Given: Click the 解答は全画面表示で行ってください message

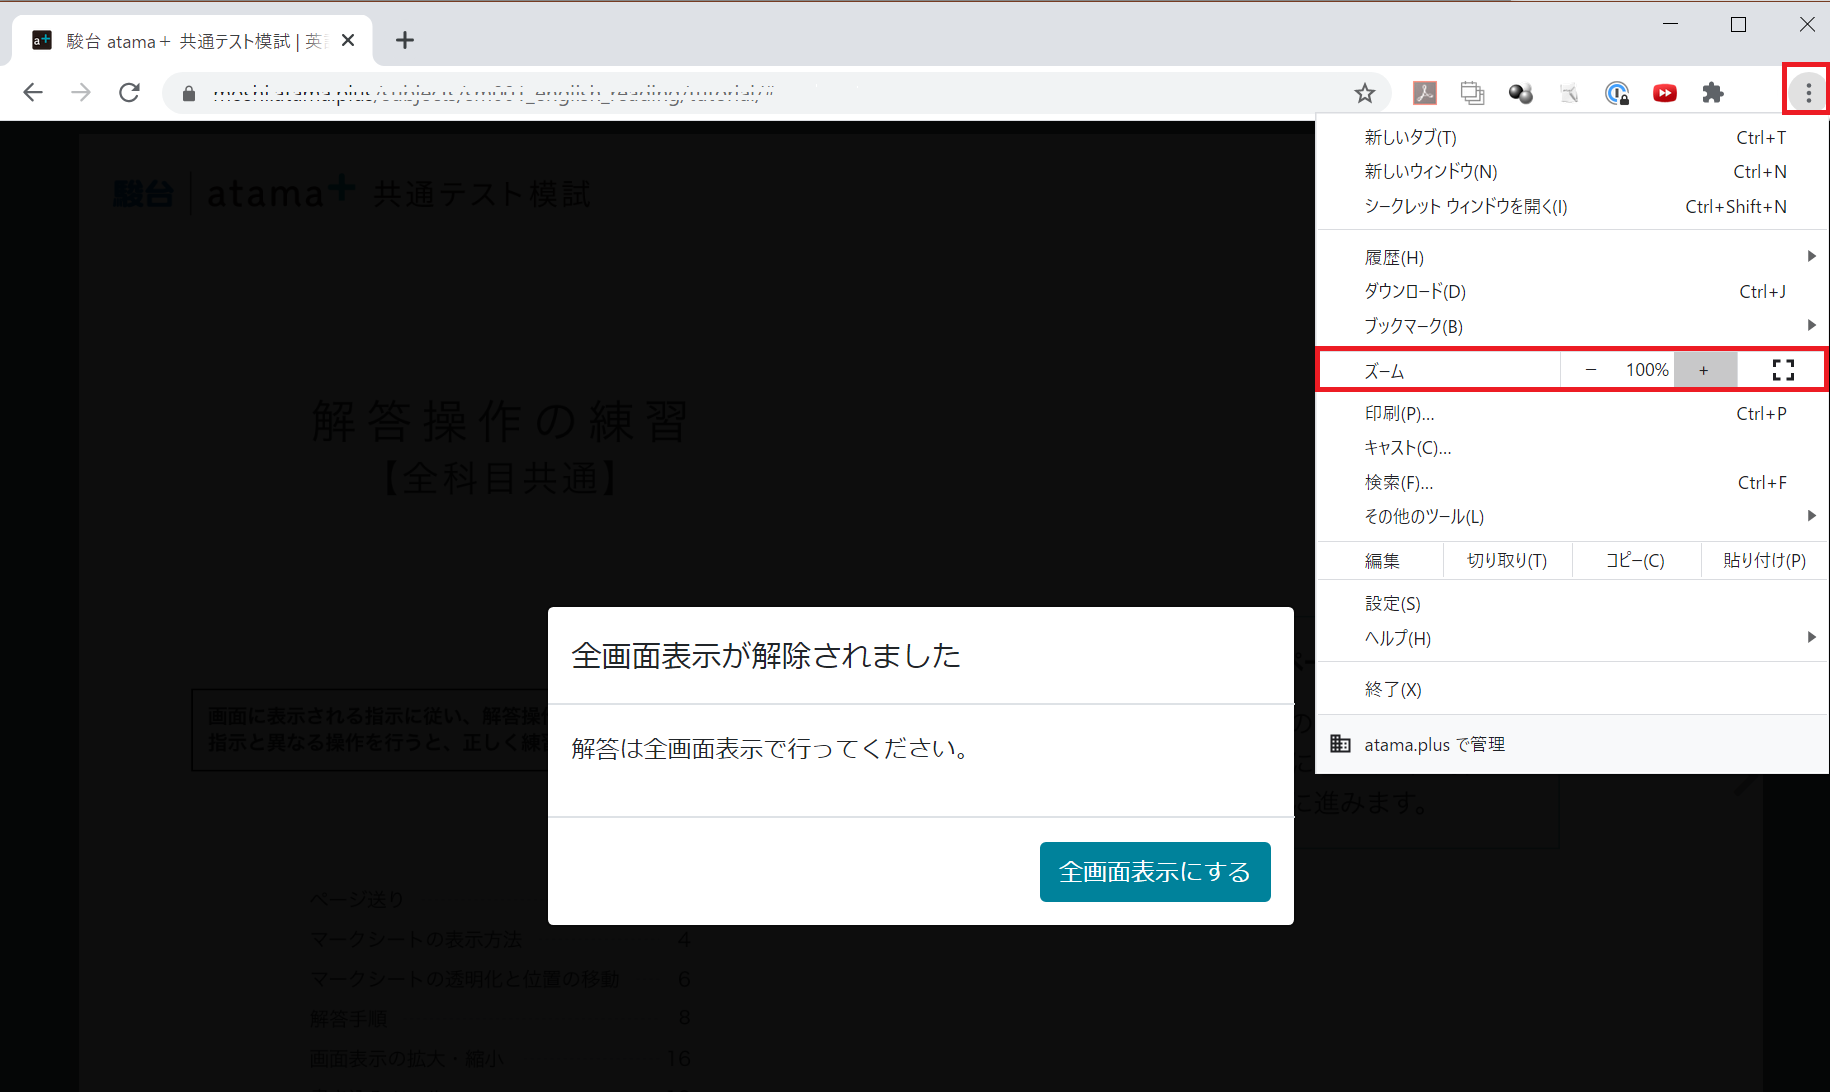Looking at the screenshot, I should coord(771,748).
